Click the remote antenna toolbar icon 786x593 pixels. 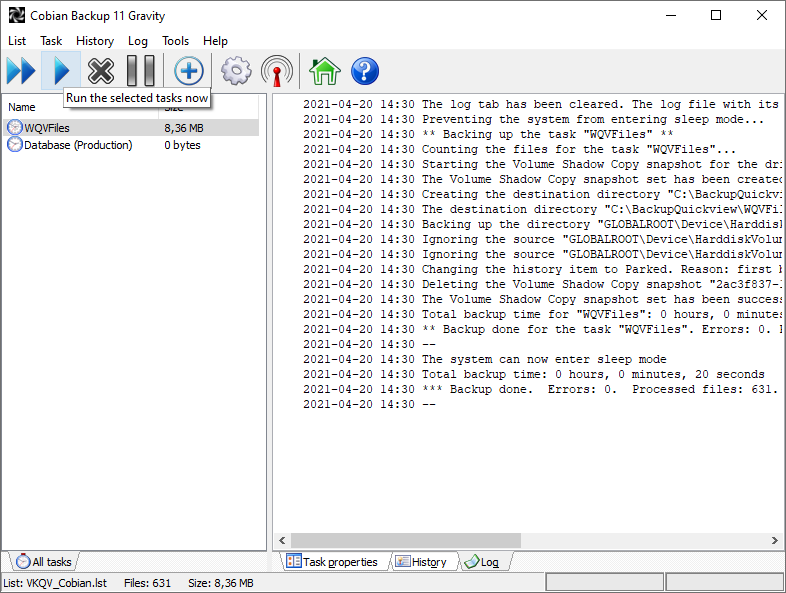[277, 71]
